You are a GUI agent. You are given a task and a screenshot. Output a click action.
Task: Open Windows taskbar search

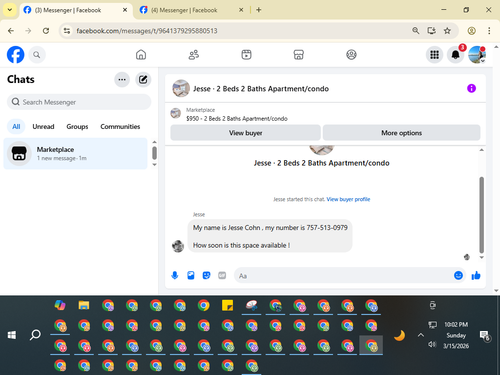coord(35,335)
